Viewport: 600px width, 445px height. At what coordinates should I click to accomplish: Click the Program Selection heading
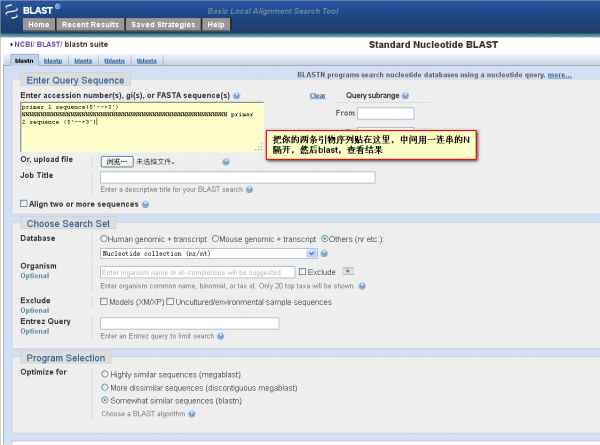tap(65, 358)
